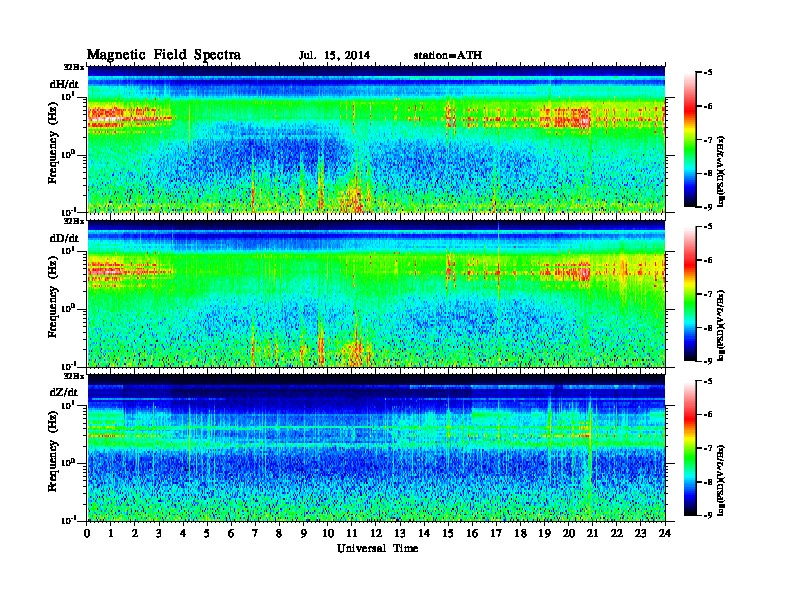The image size is (792, 612).
Task: Click the hour '20' tick label
Action: (569, 534)
